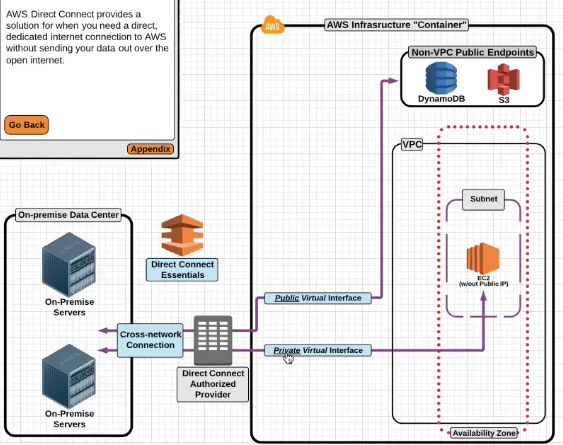Screen dimensions: 563x445
Task: Open the Appendix button
Action: tap(150, 149)
